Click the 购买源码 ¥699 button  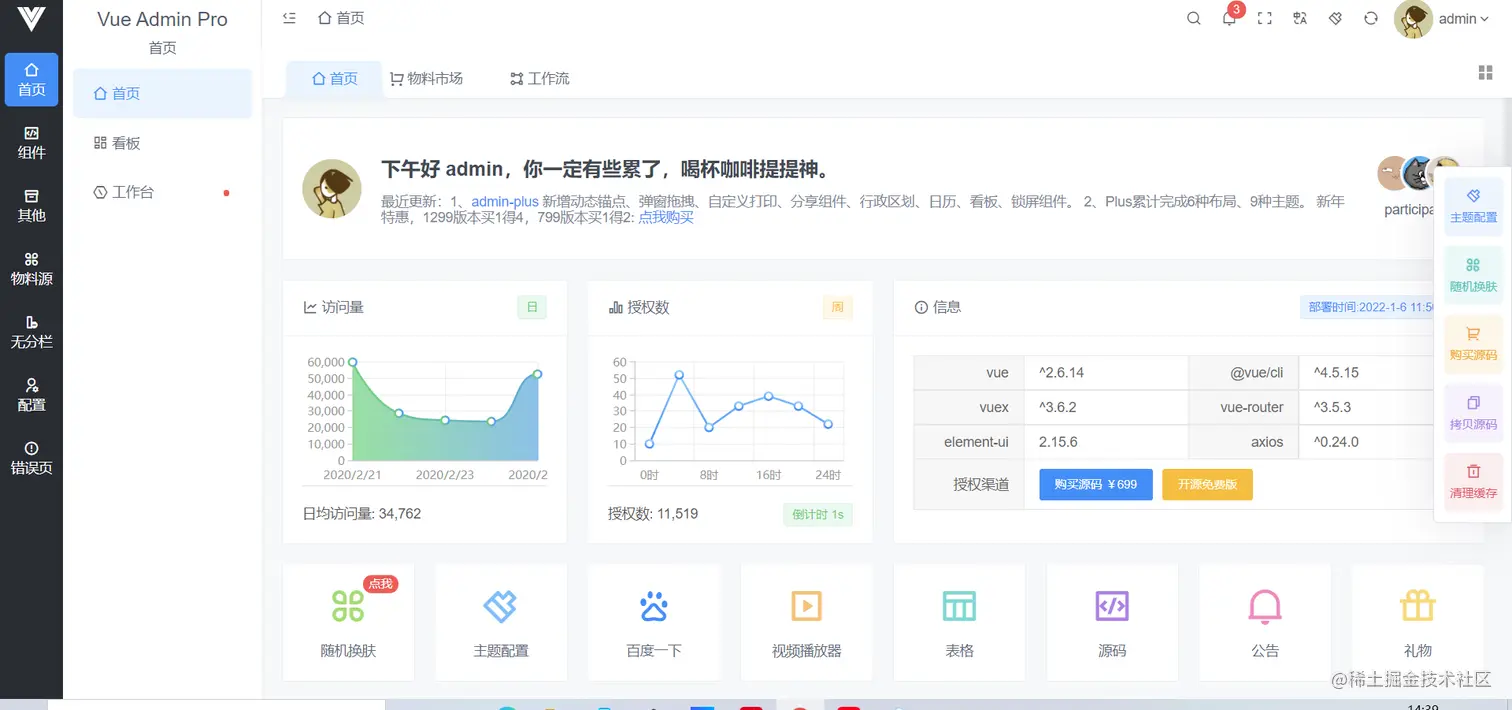click(x=1096, y=484)
